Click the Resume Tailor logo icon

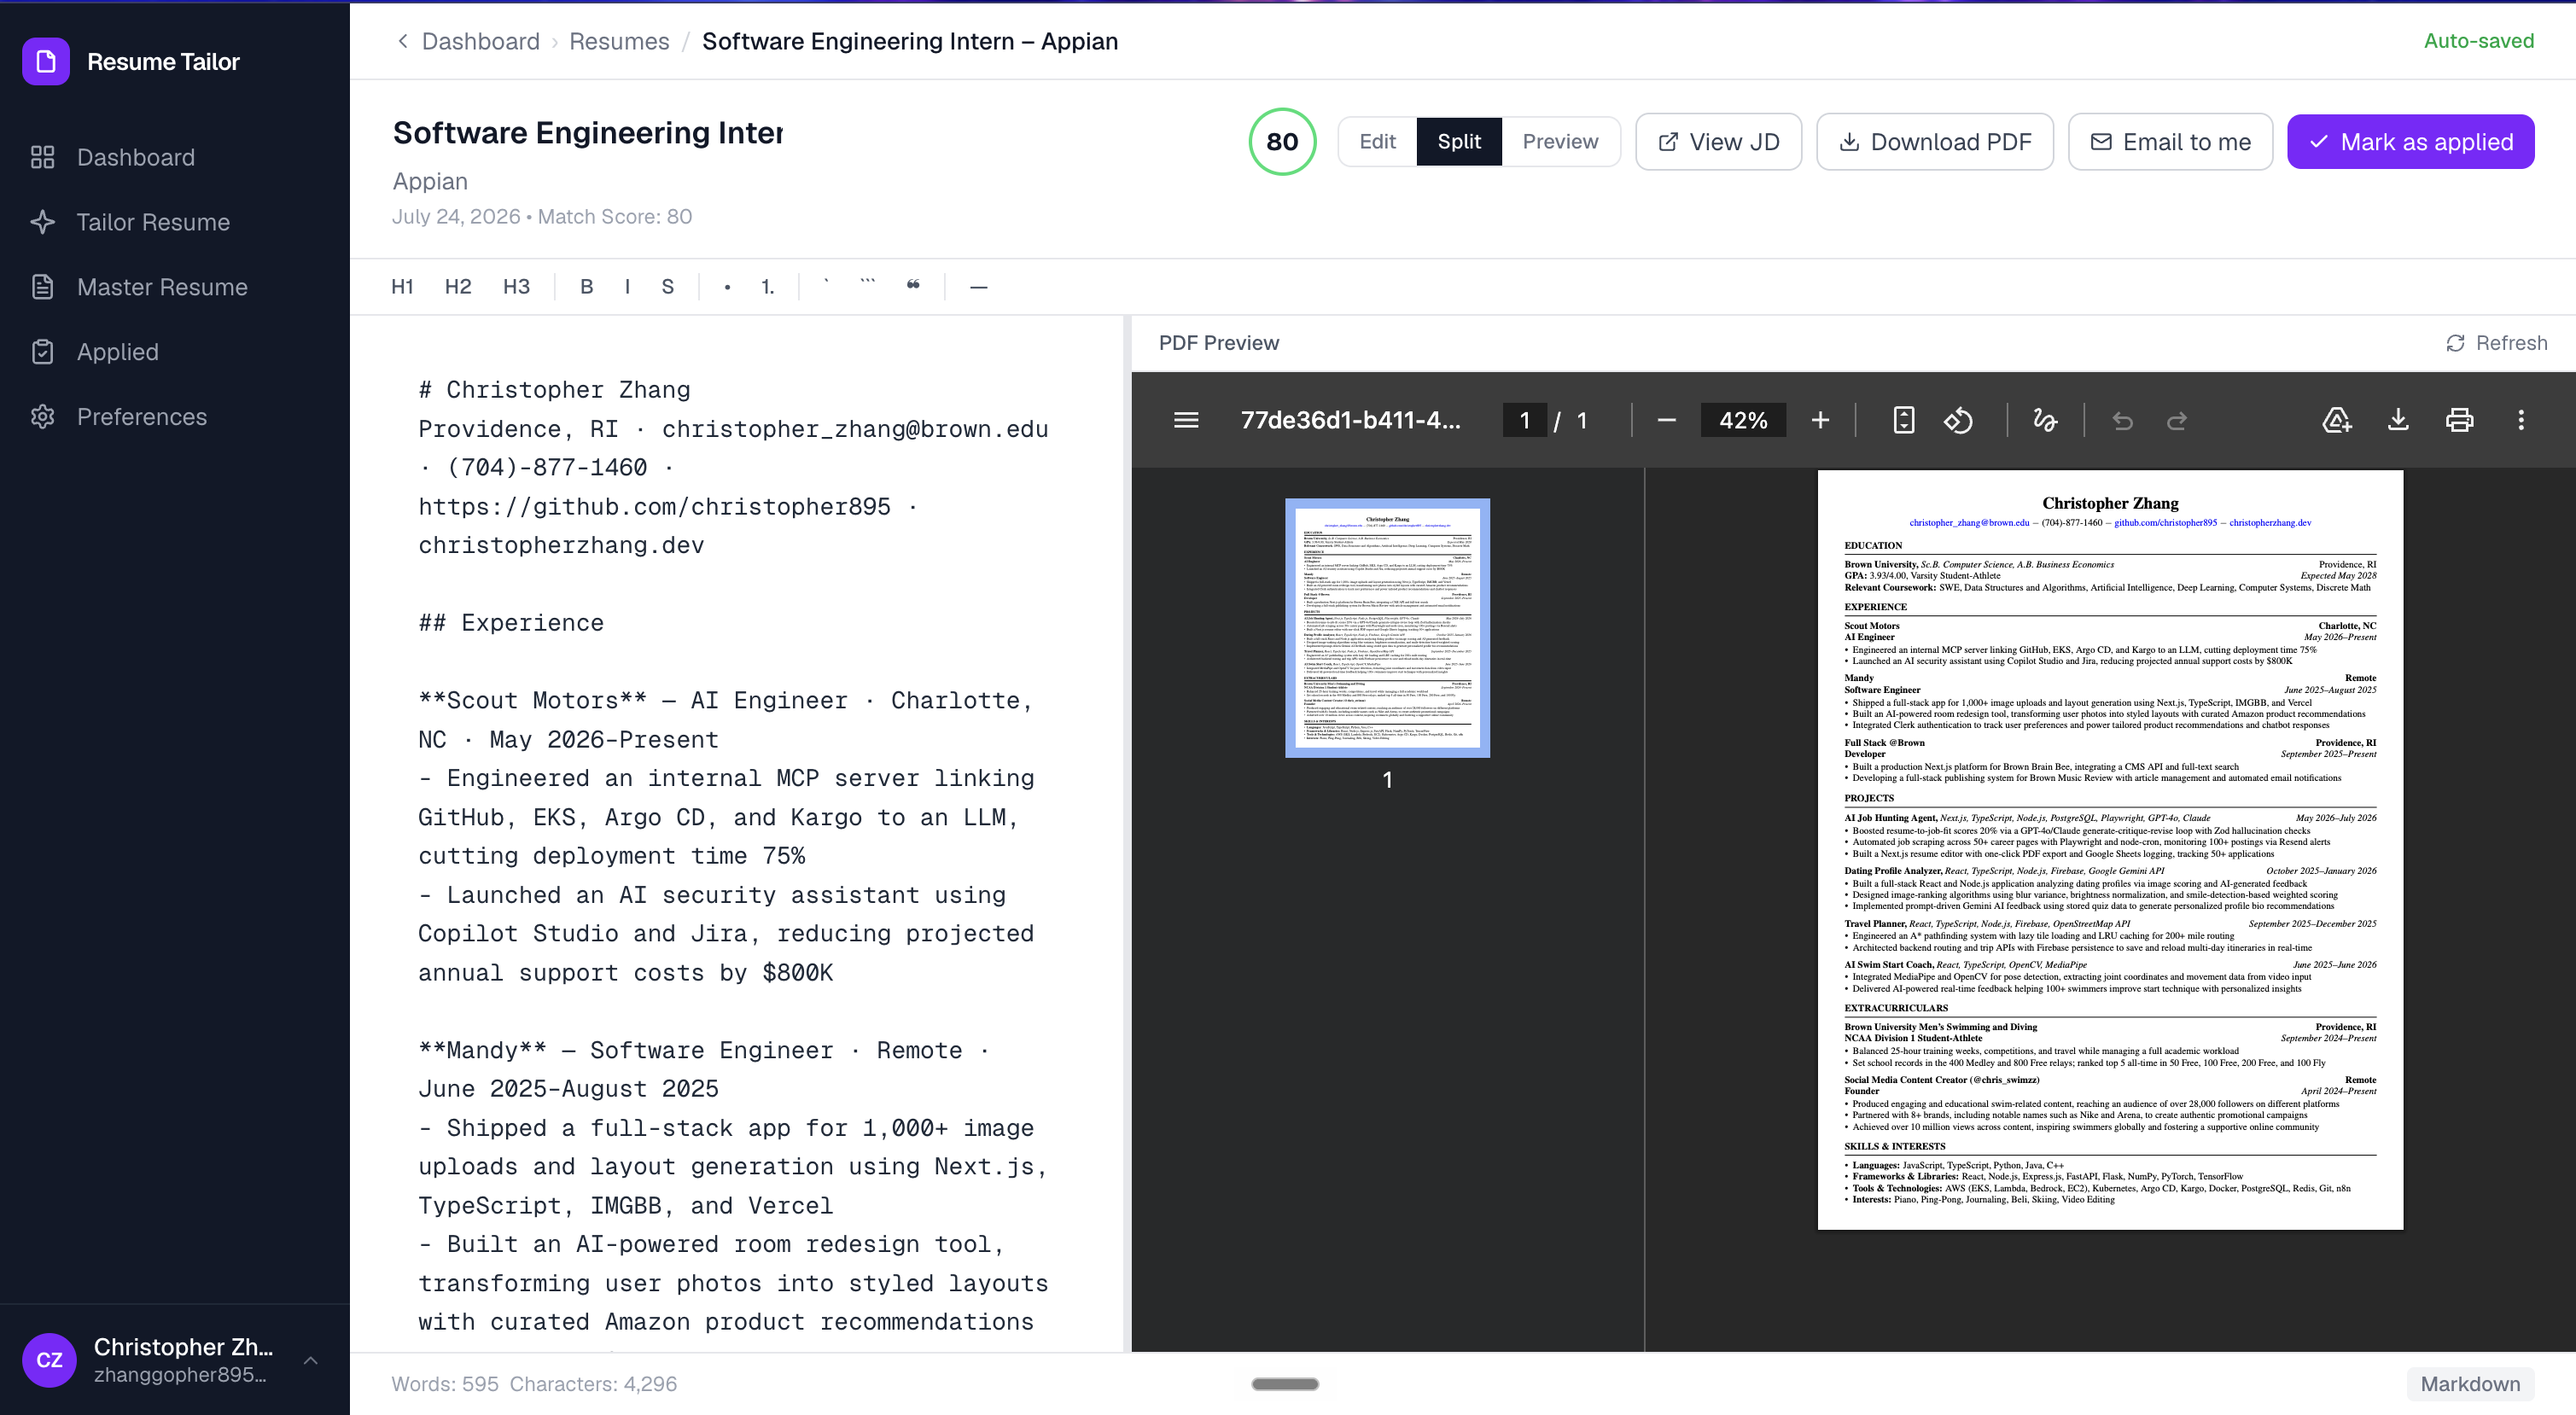[46, 62]
